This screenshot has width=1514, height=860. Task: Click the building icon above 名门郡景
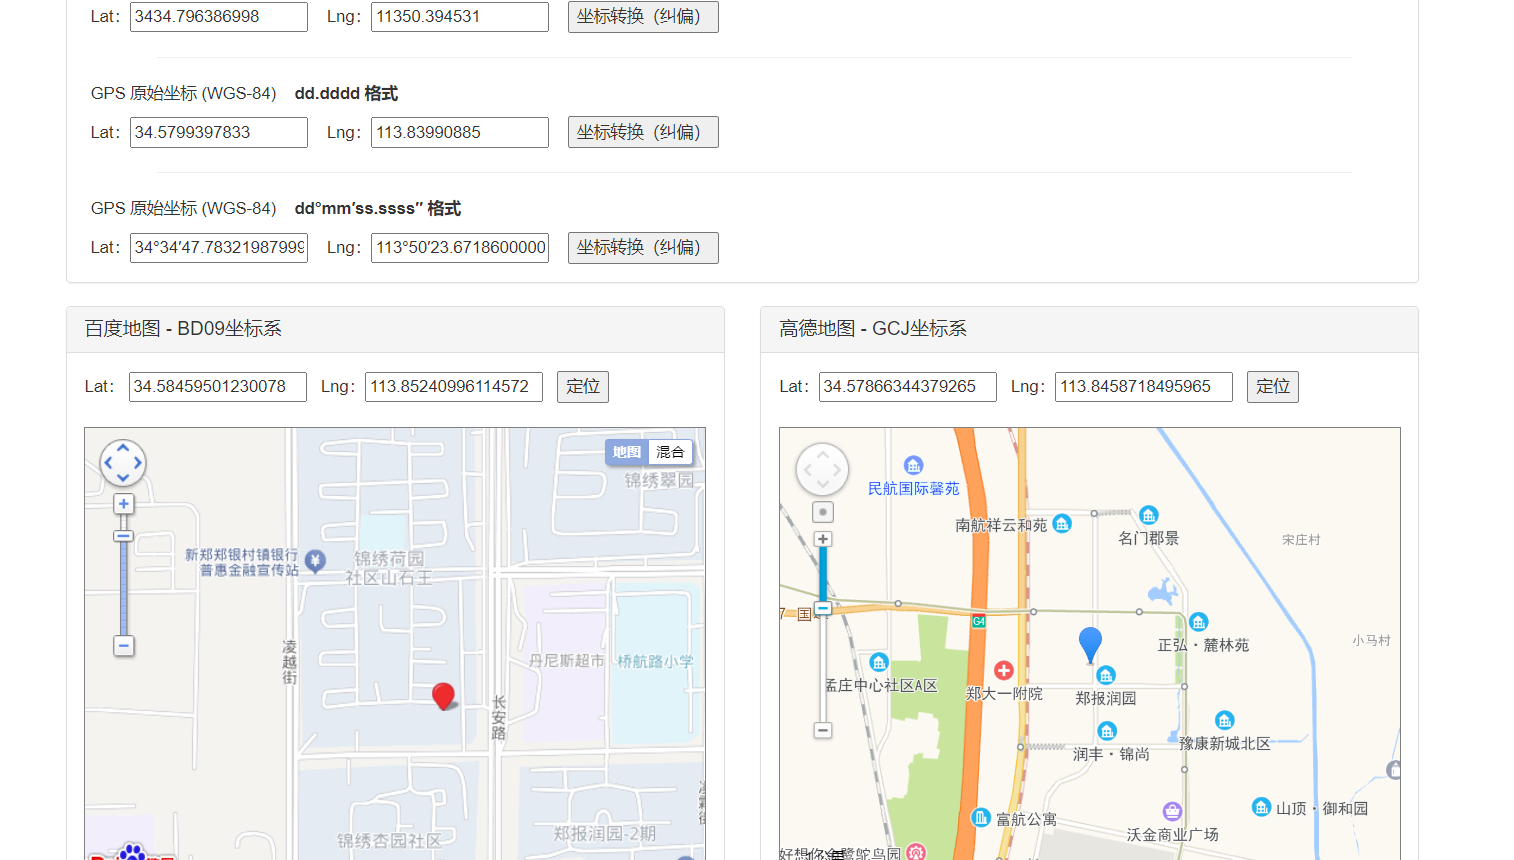[x=1149, y=515]
